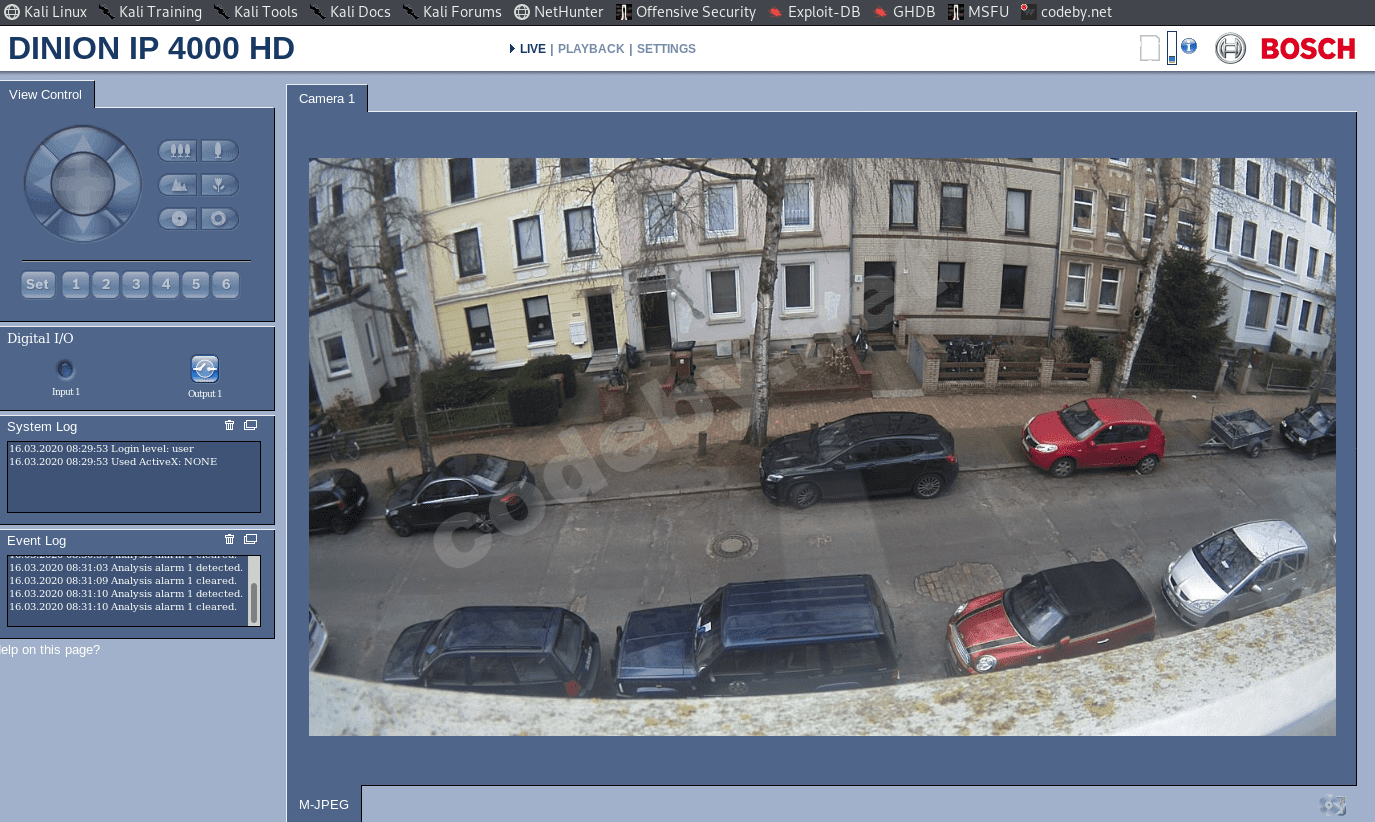
Task: Open the Offensive Security bookmark
Action: (x=686, y=12)
